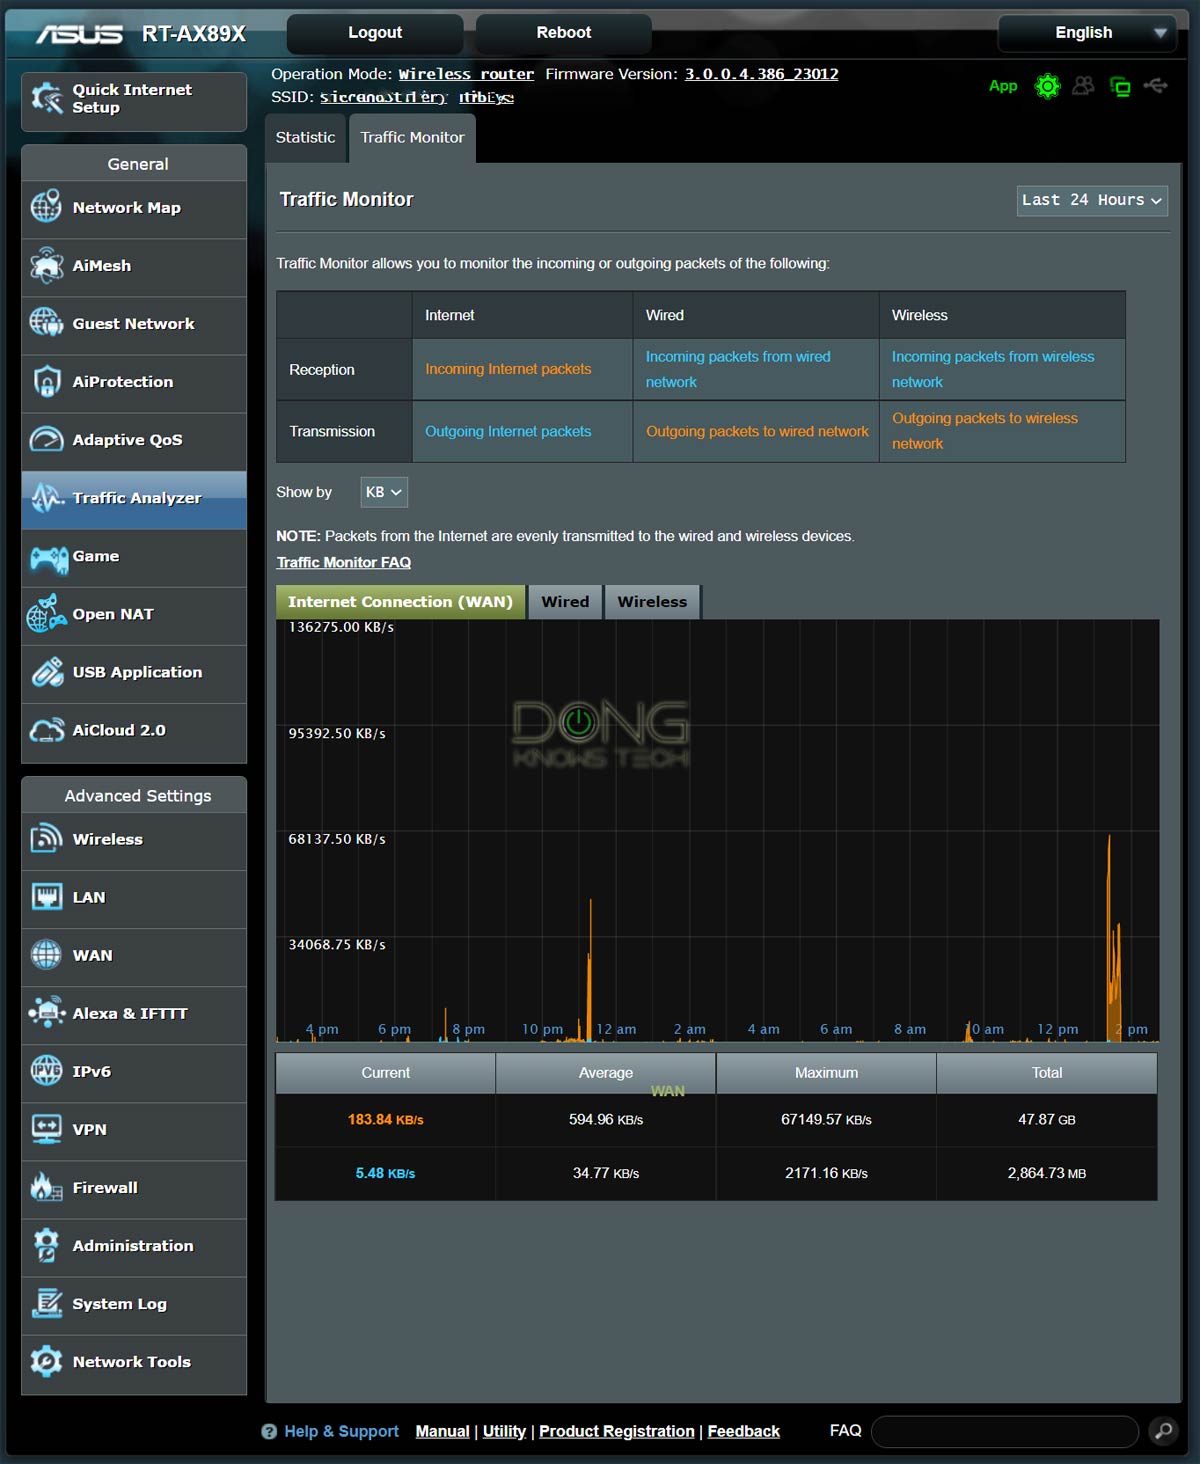The height and width of the screenshot is (1464, 1200).
Task: Focus the FAQ search input field
Action: coord(1005,1431)
